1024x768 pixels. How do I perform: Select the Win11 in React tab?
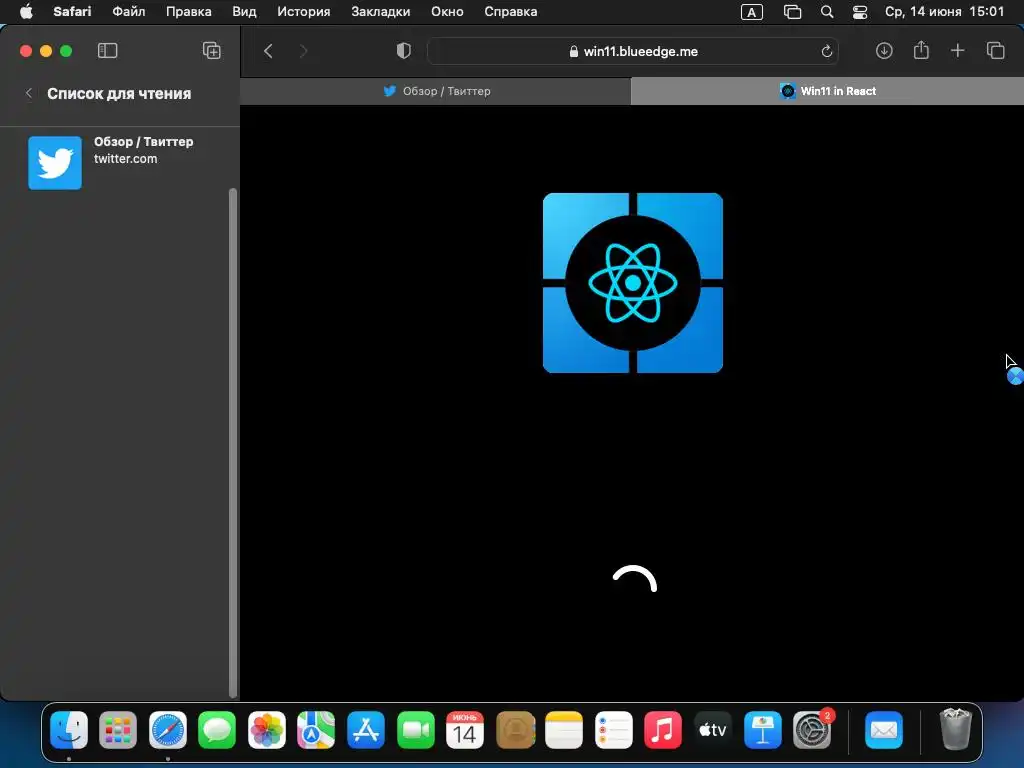[x=827, y=91]
